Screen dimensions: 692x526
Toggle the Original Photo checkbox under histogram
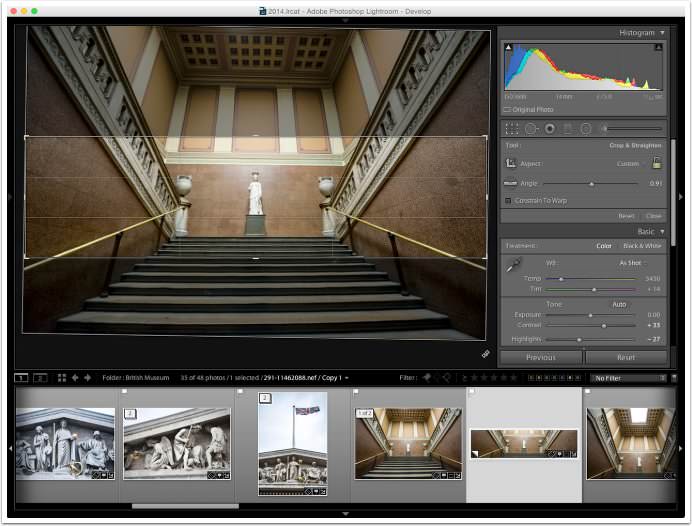507,109
